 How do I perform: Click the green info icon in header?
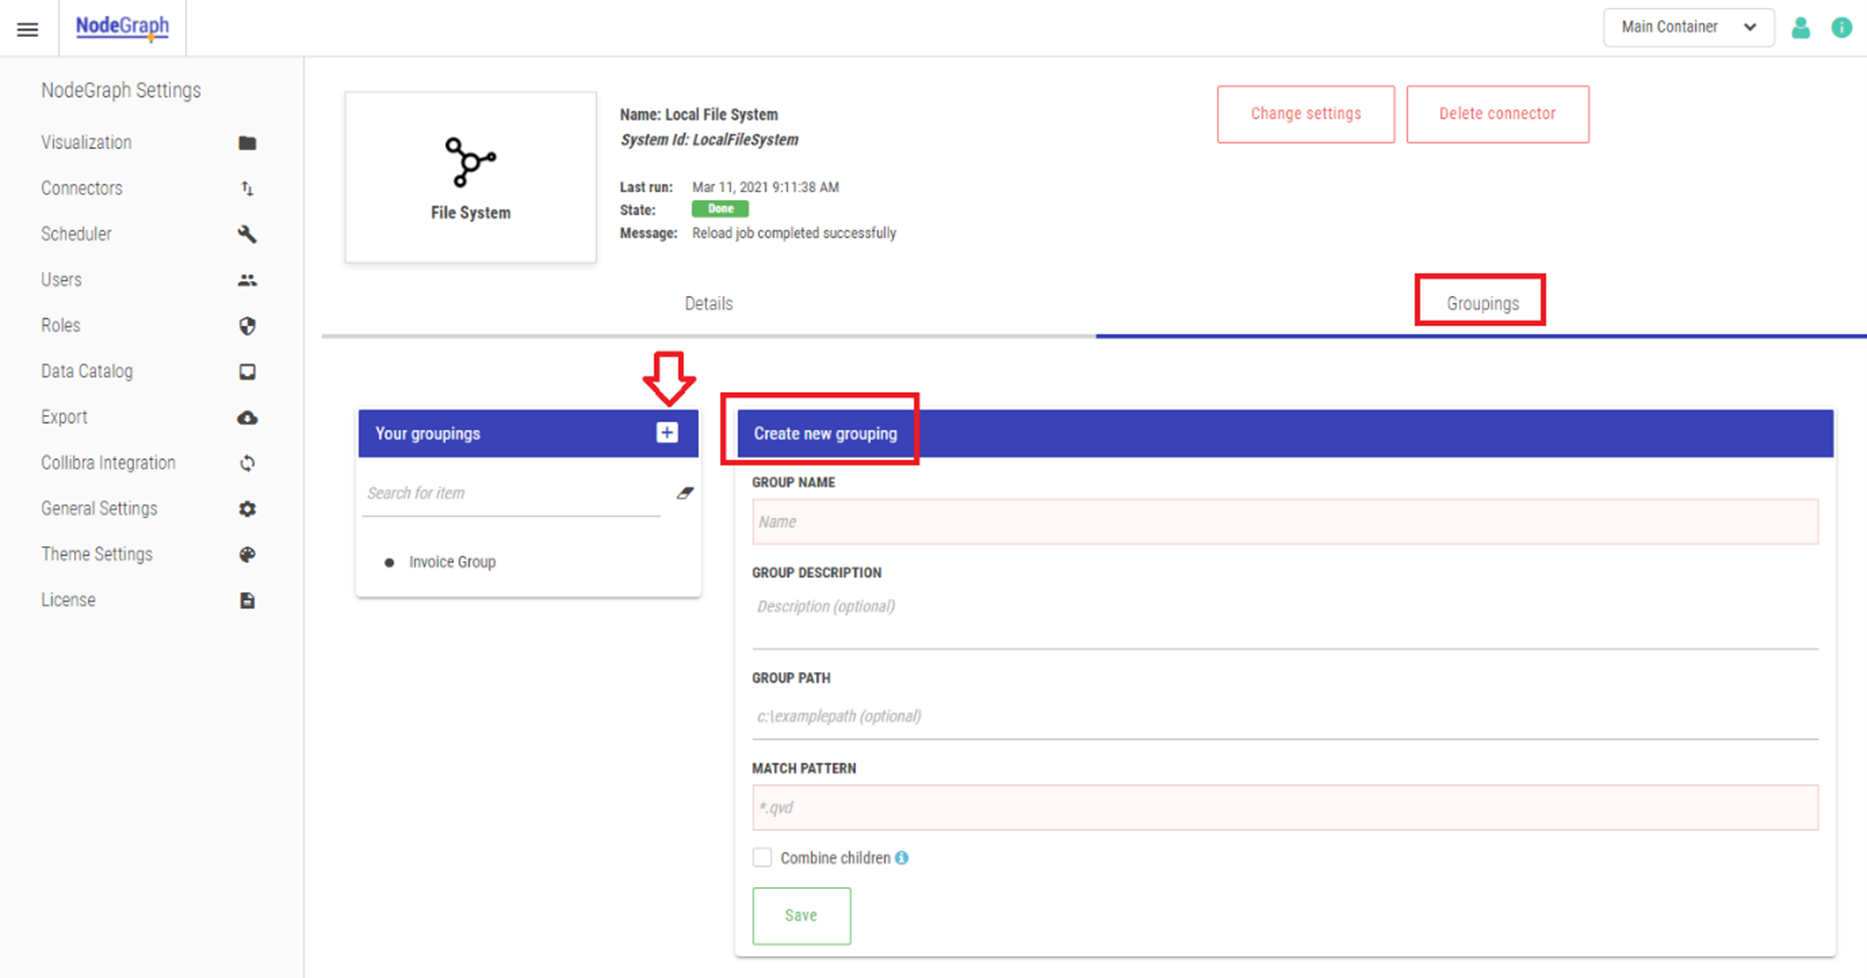point(1841,28)
